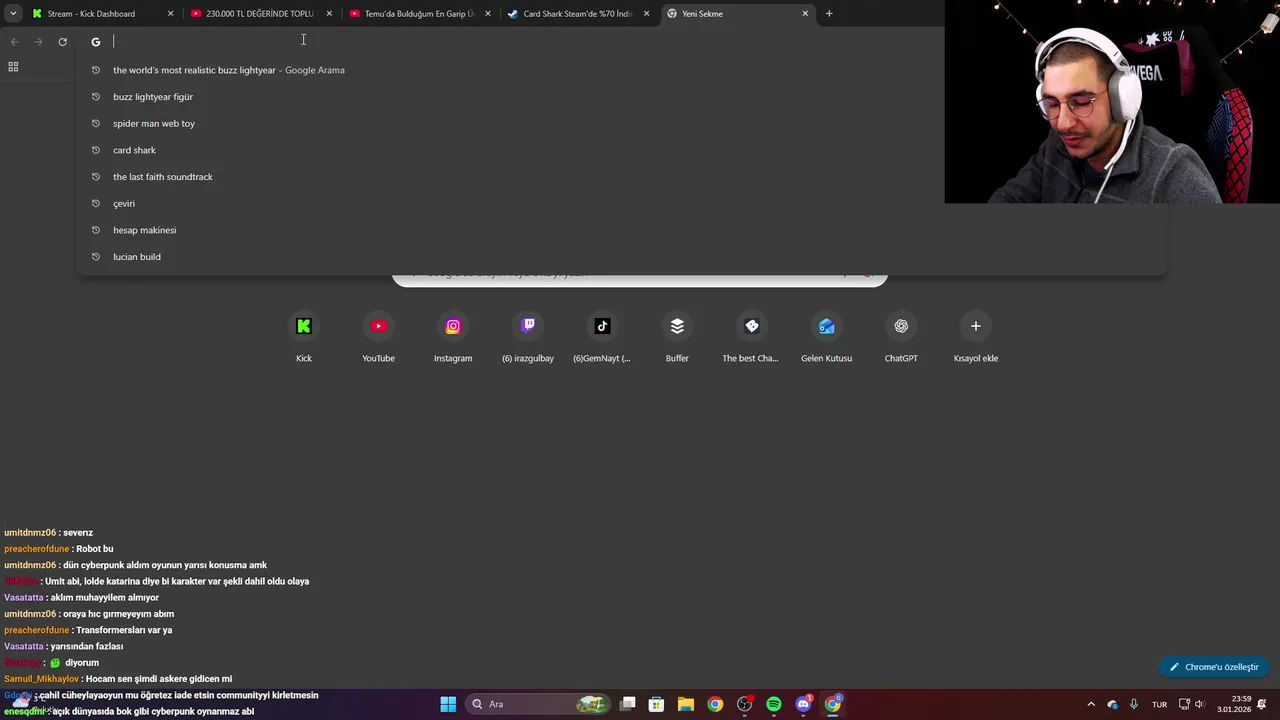Close the Card Shark Steam tab
The height and width of the screenshot is (720, 1280).
coord(646,13)
